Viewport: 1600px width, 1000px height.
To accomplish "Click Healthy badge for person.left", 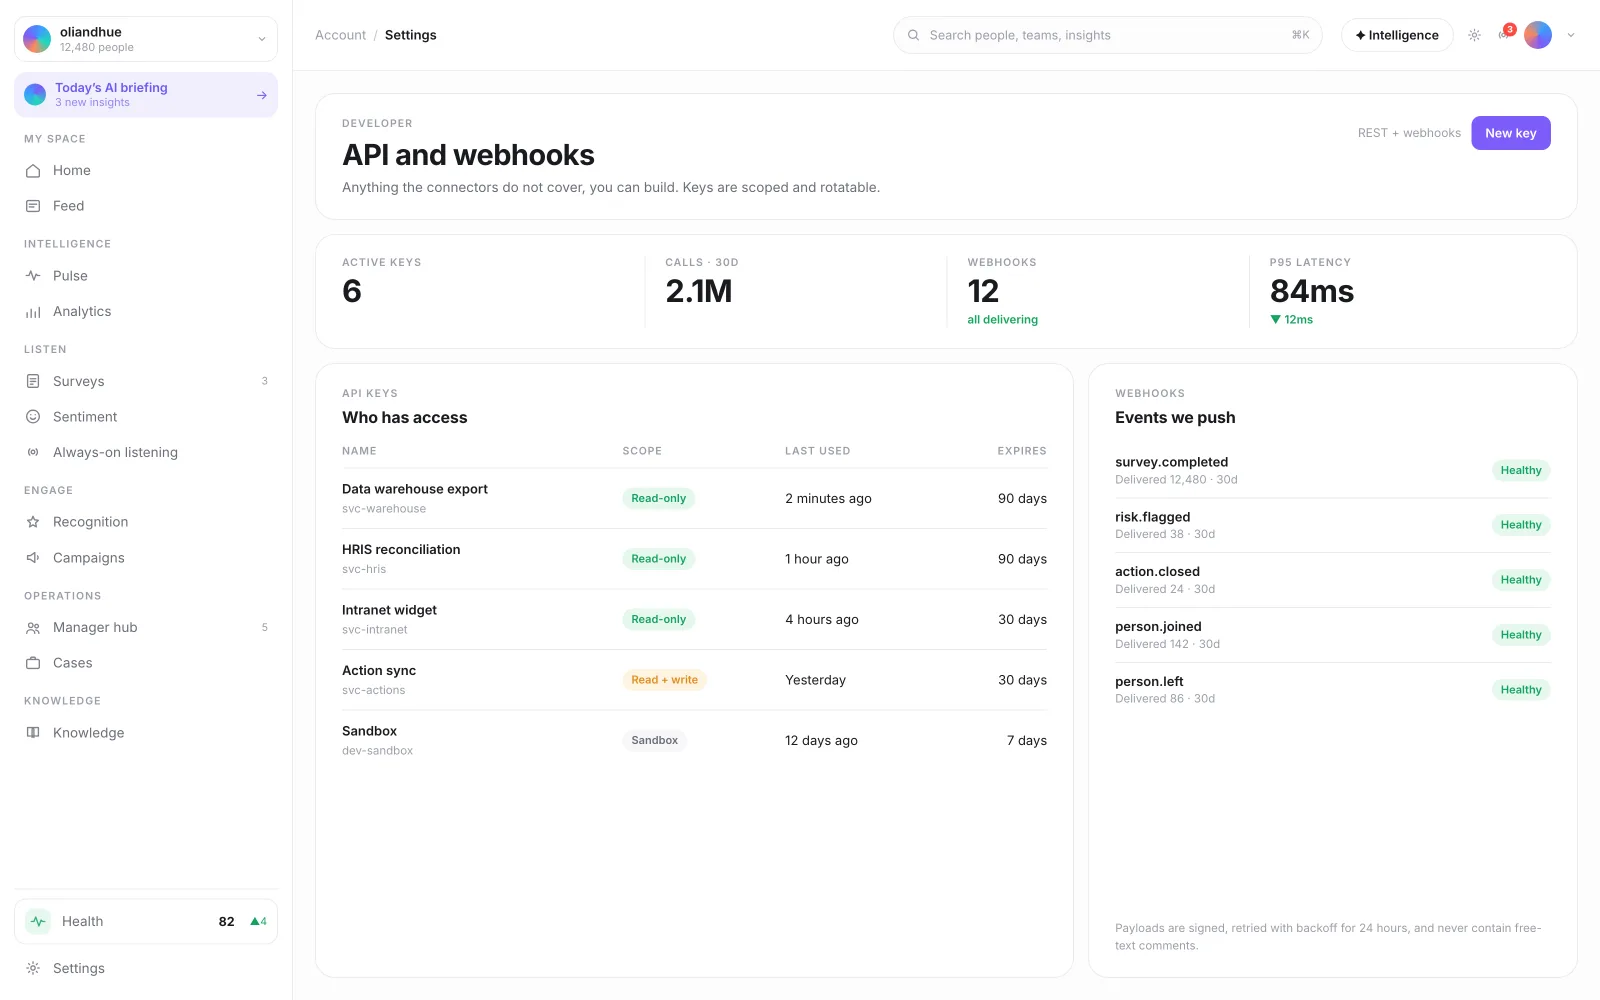I will tap(1520, 690).
